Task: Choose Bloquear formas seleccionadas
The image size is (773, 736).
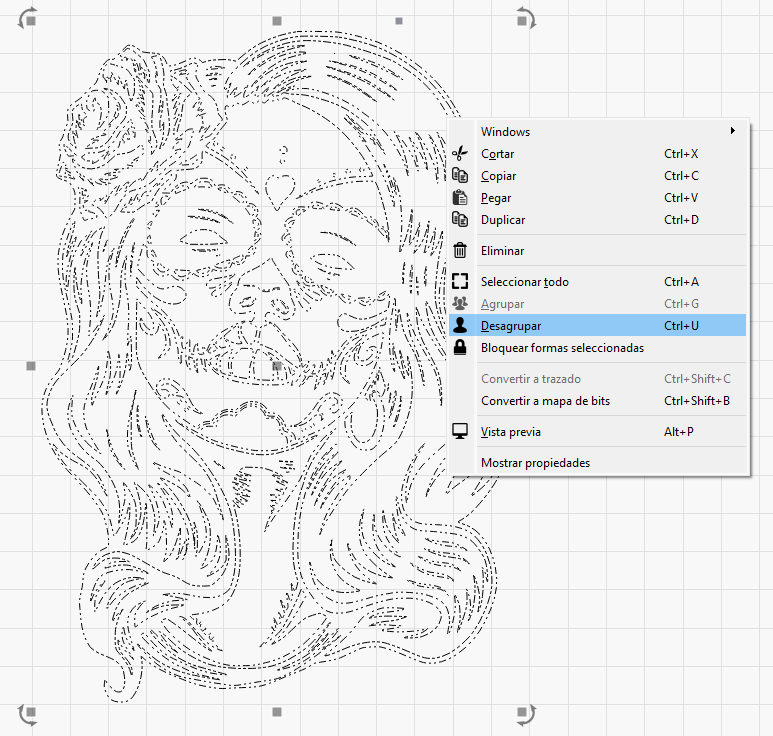Action: coord(562,348)
